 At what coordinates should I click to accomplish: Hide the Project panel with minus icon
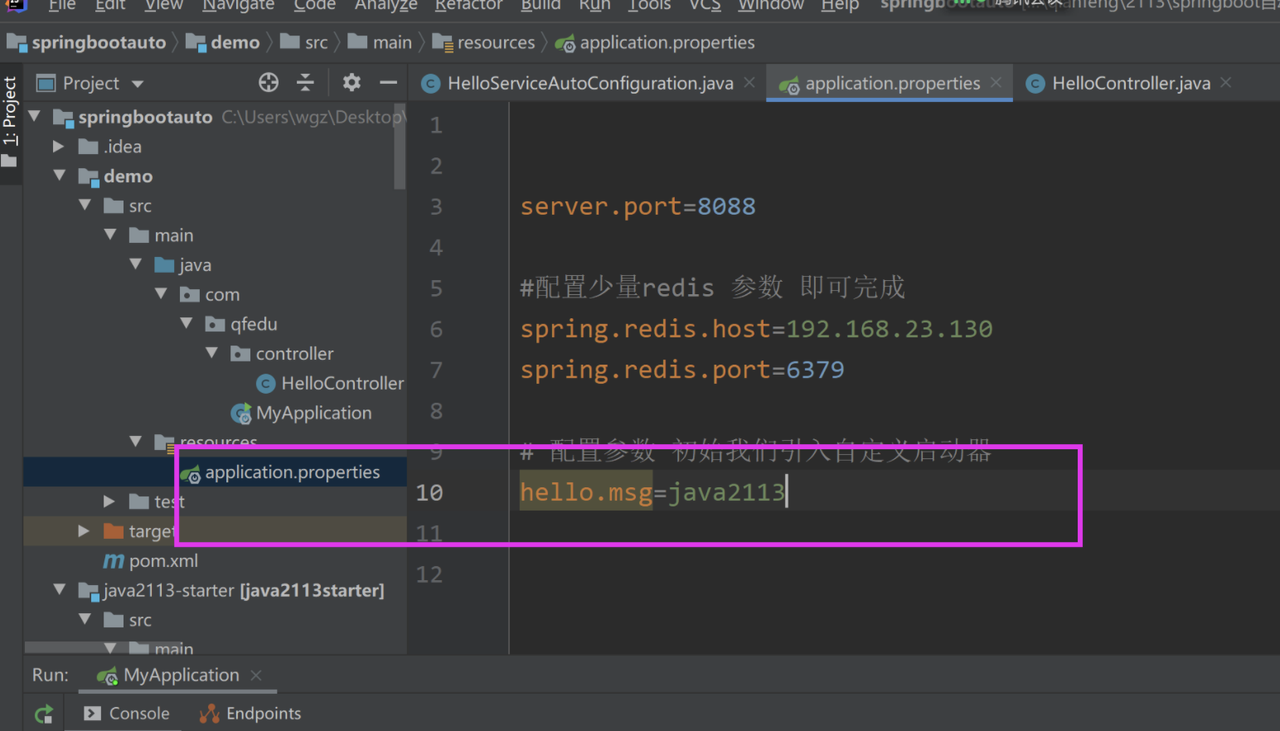pos(388,83)
